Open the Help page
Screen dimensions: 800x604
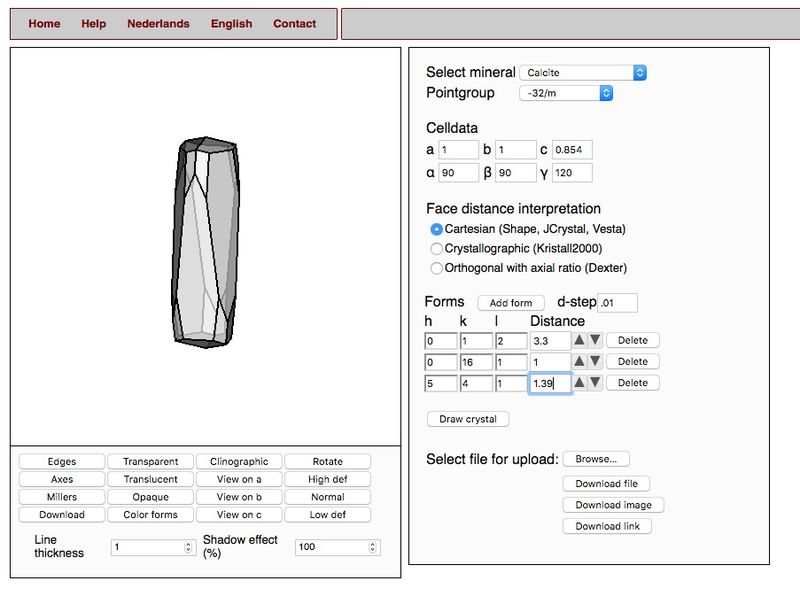94,23
